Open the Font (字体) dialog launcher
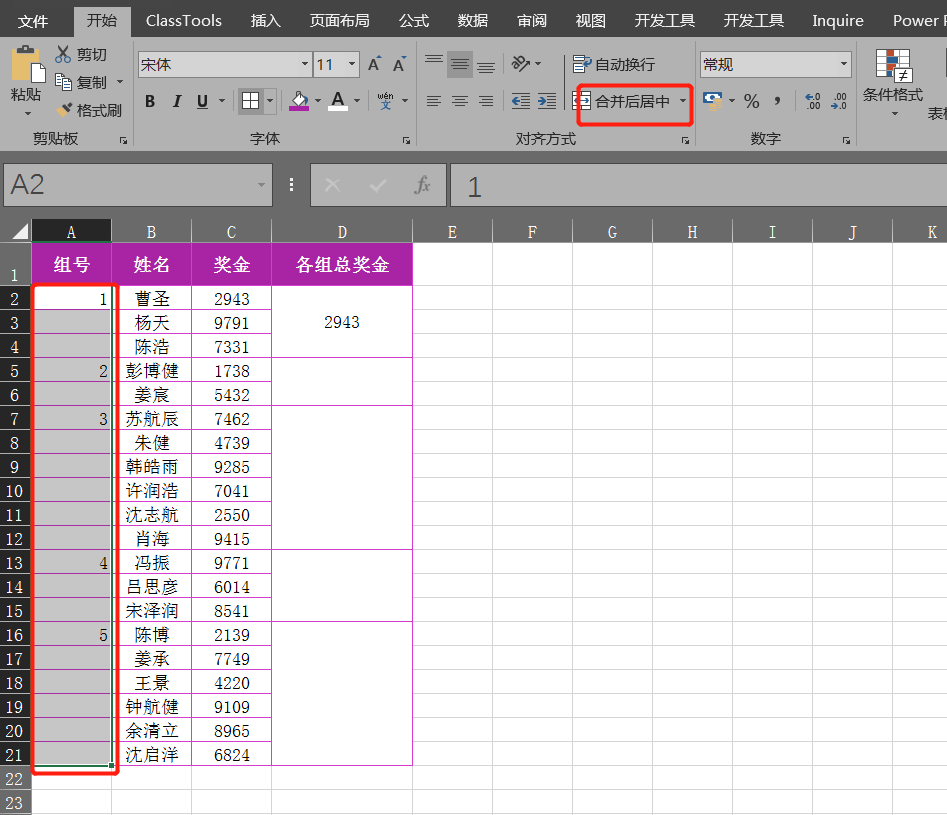Screen dimensions: 947x815 [406, 140]
